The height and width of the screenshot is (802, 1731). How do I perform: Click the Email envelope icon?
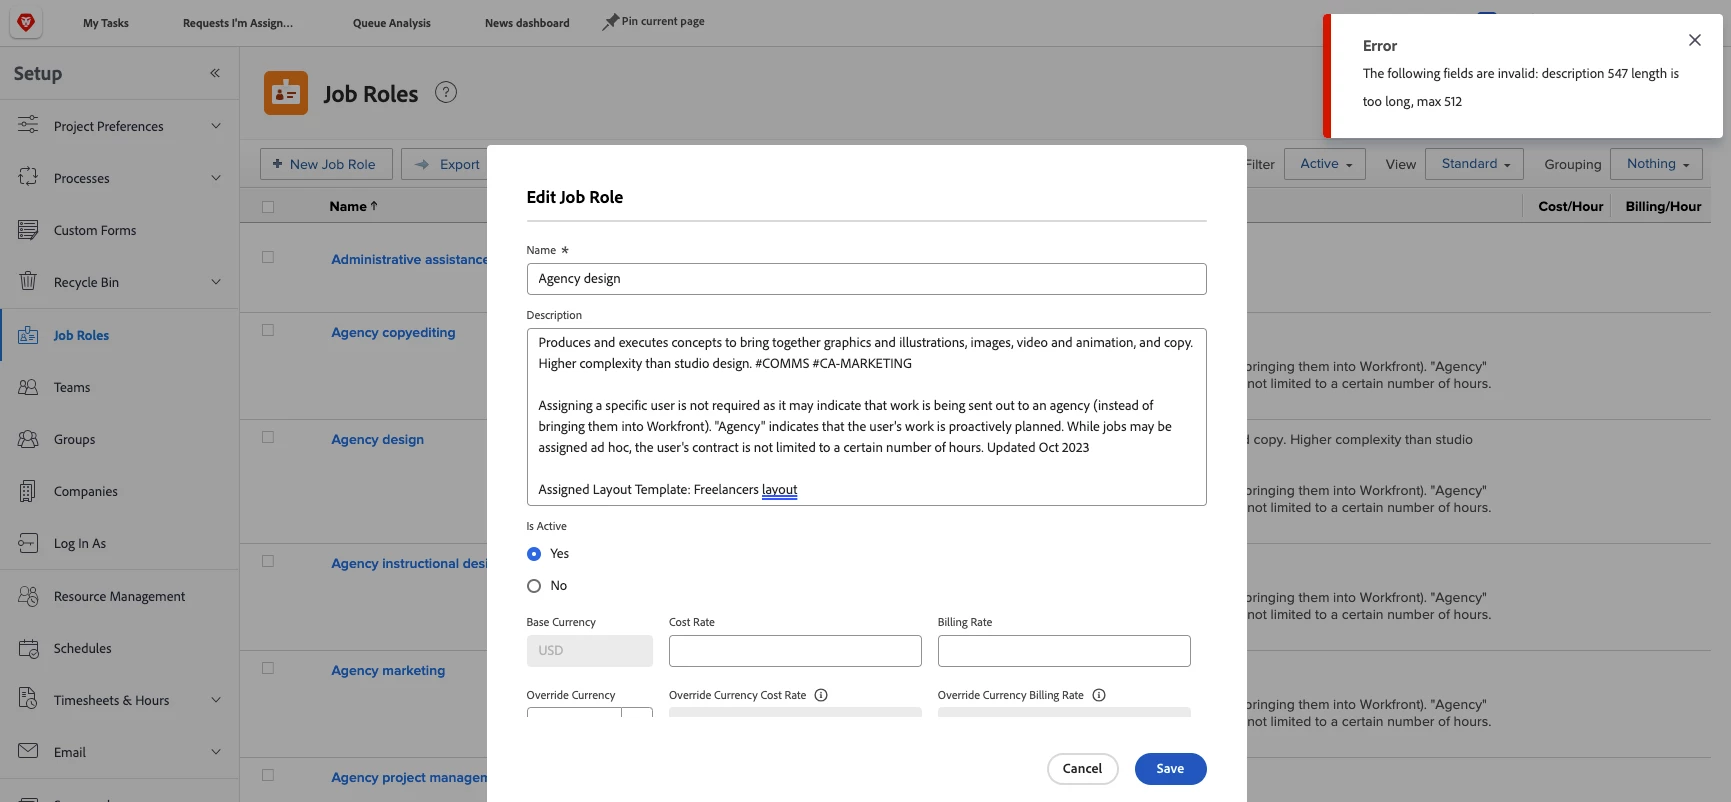click(x=28, y=751)
